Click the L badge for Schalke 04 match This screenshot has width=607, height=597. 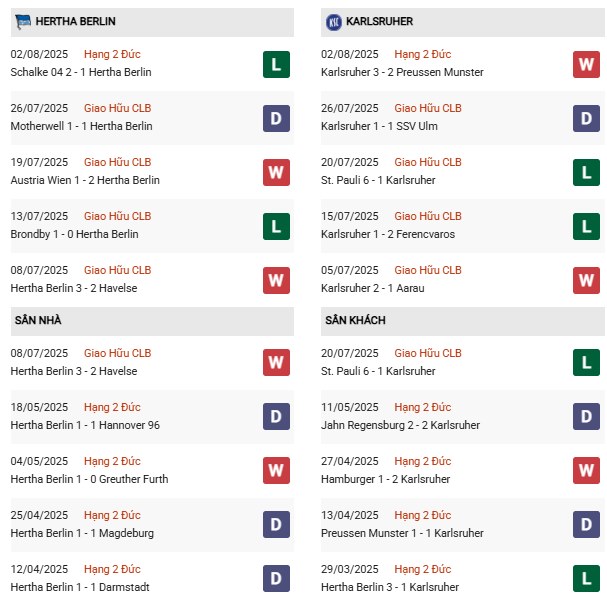[276, 65]
